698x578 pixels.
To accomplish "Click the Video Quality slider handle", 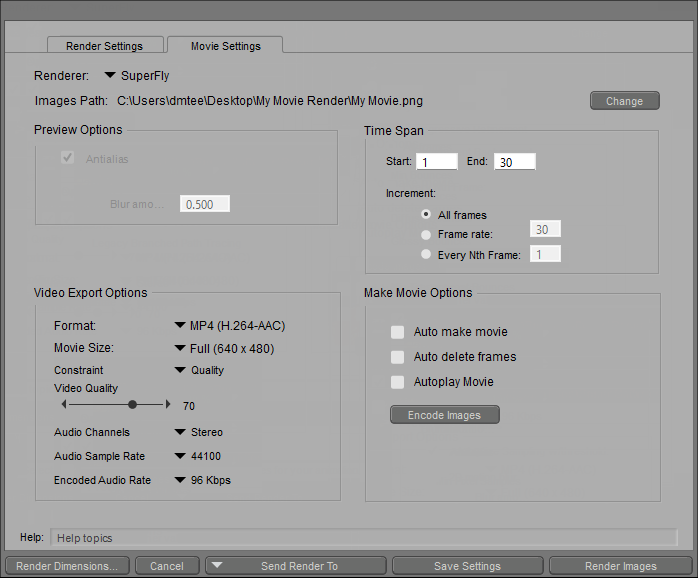I will [x=132, y=404].
